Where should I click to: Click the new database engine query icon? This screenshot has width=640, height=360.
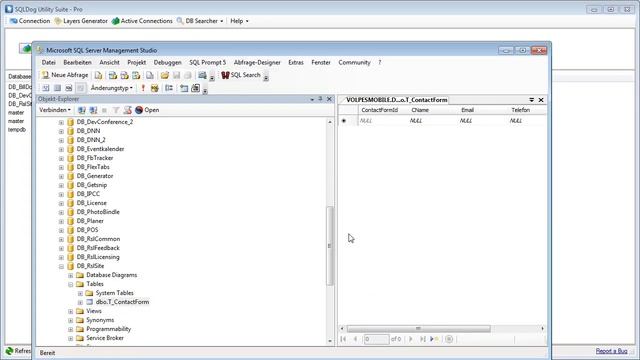98,75
